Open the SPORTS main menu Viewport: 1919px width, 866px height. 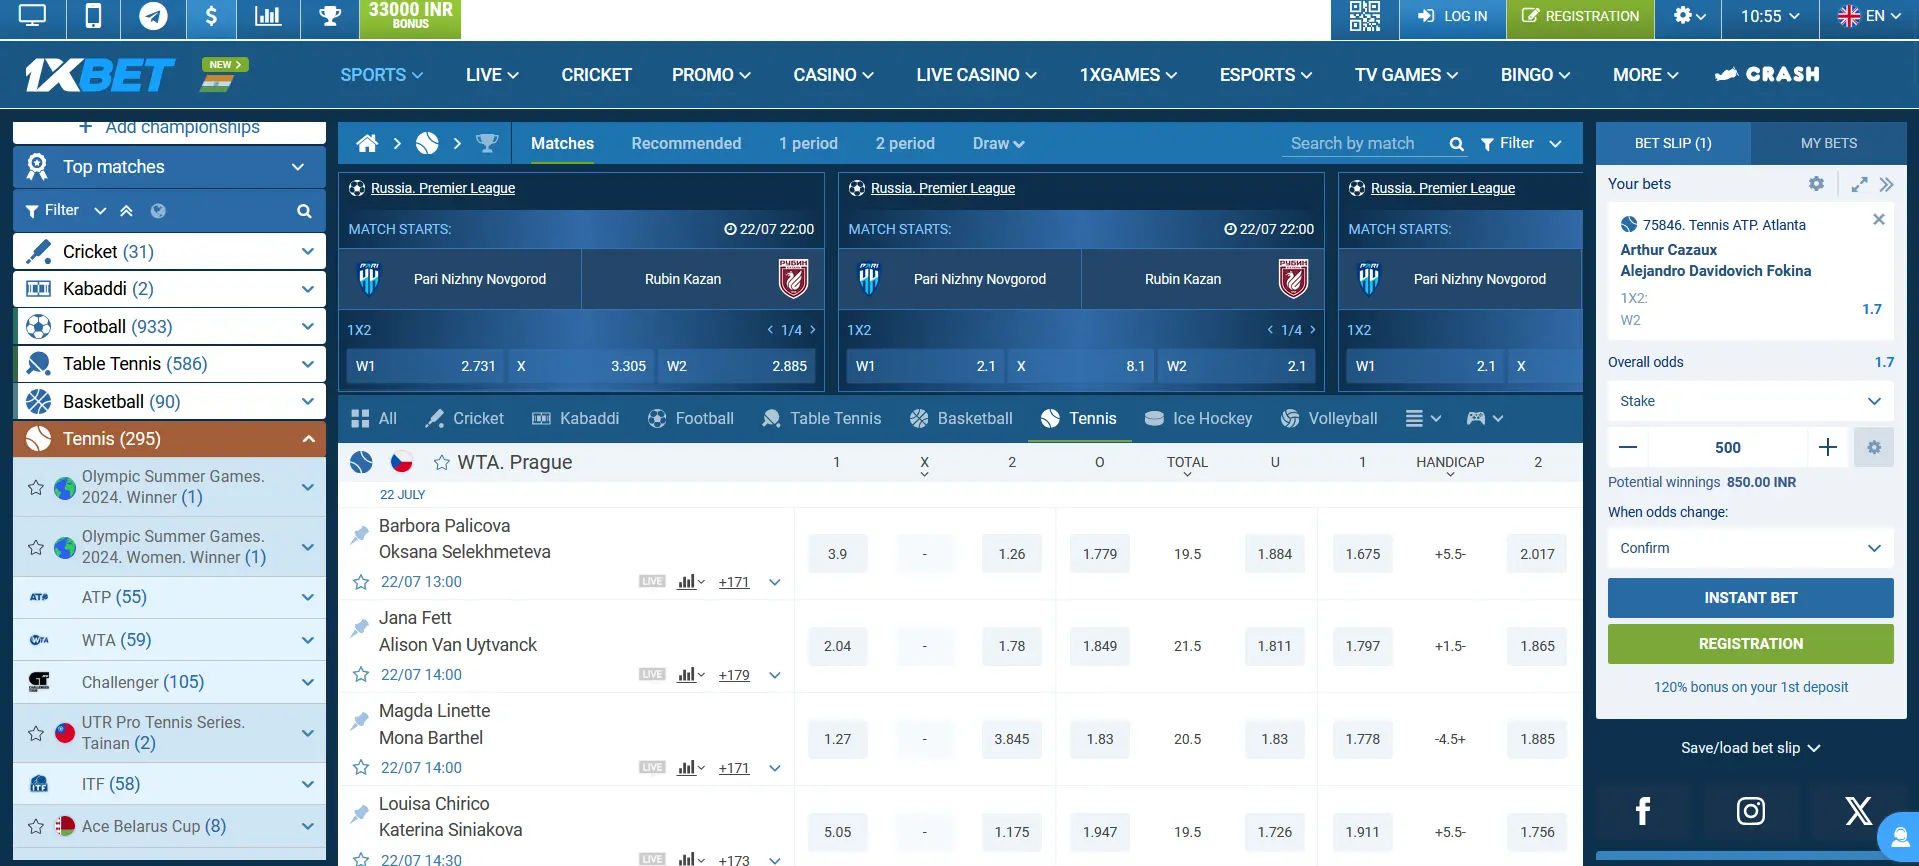(x=381, y=75)
